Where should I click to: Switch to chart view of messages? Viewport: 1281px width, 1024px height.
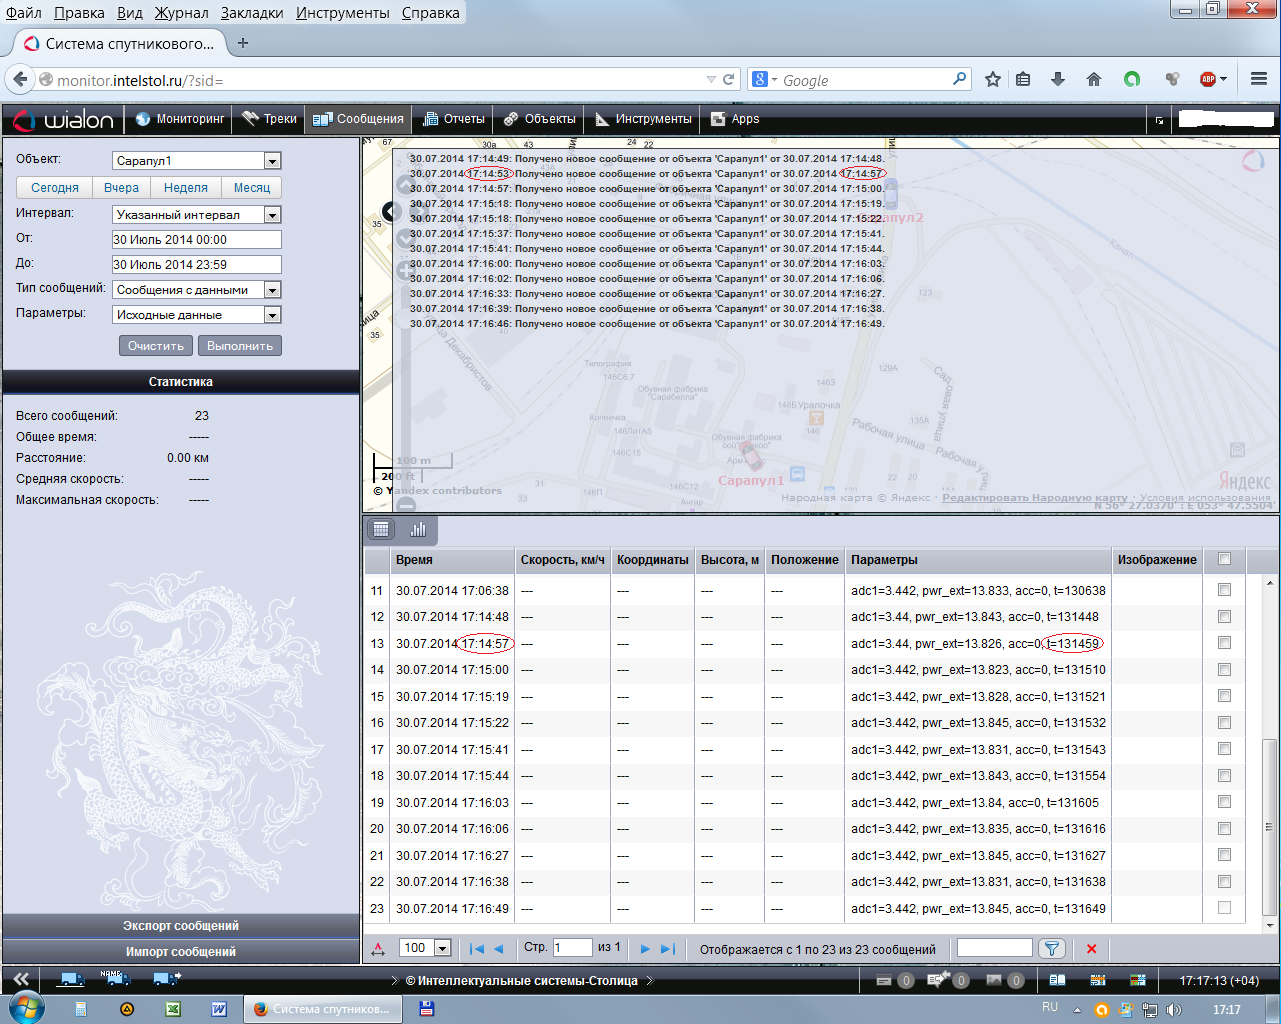418,530
